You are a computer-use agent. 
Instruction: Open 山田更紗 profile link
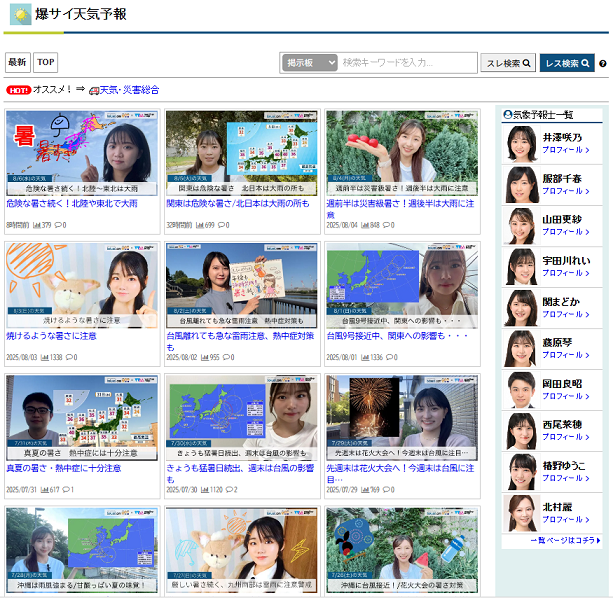point(566,232)
